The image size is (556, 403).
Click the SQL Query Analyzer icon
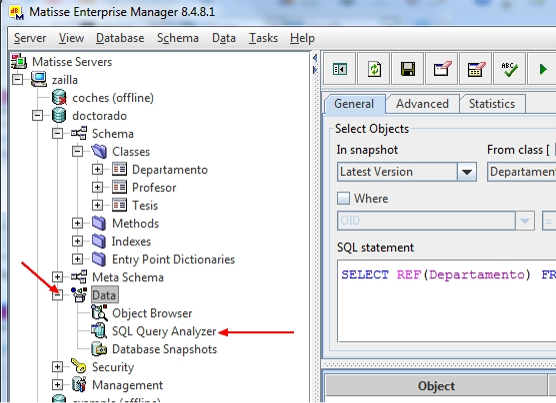99,331
